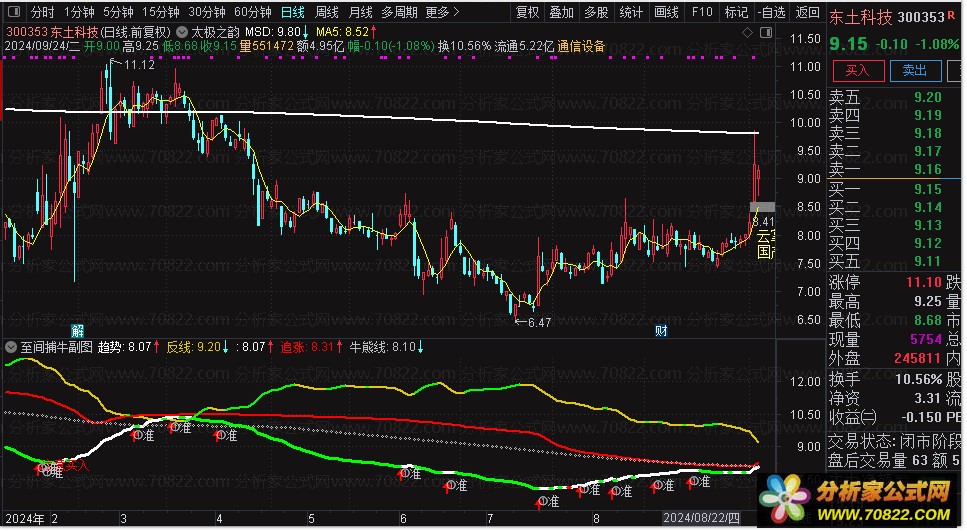Click the 净资 3.31 value
The width and height of the screenshot is (967, 531).
pos(928,398)
